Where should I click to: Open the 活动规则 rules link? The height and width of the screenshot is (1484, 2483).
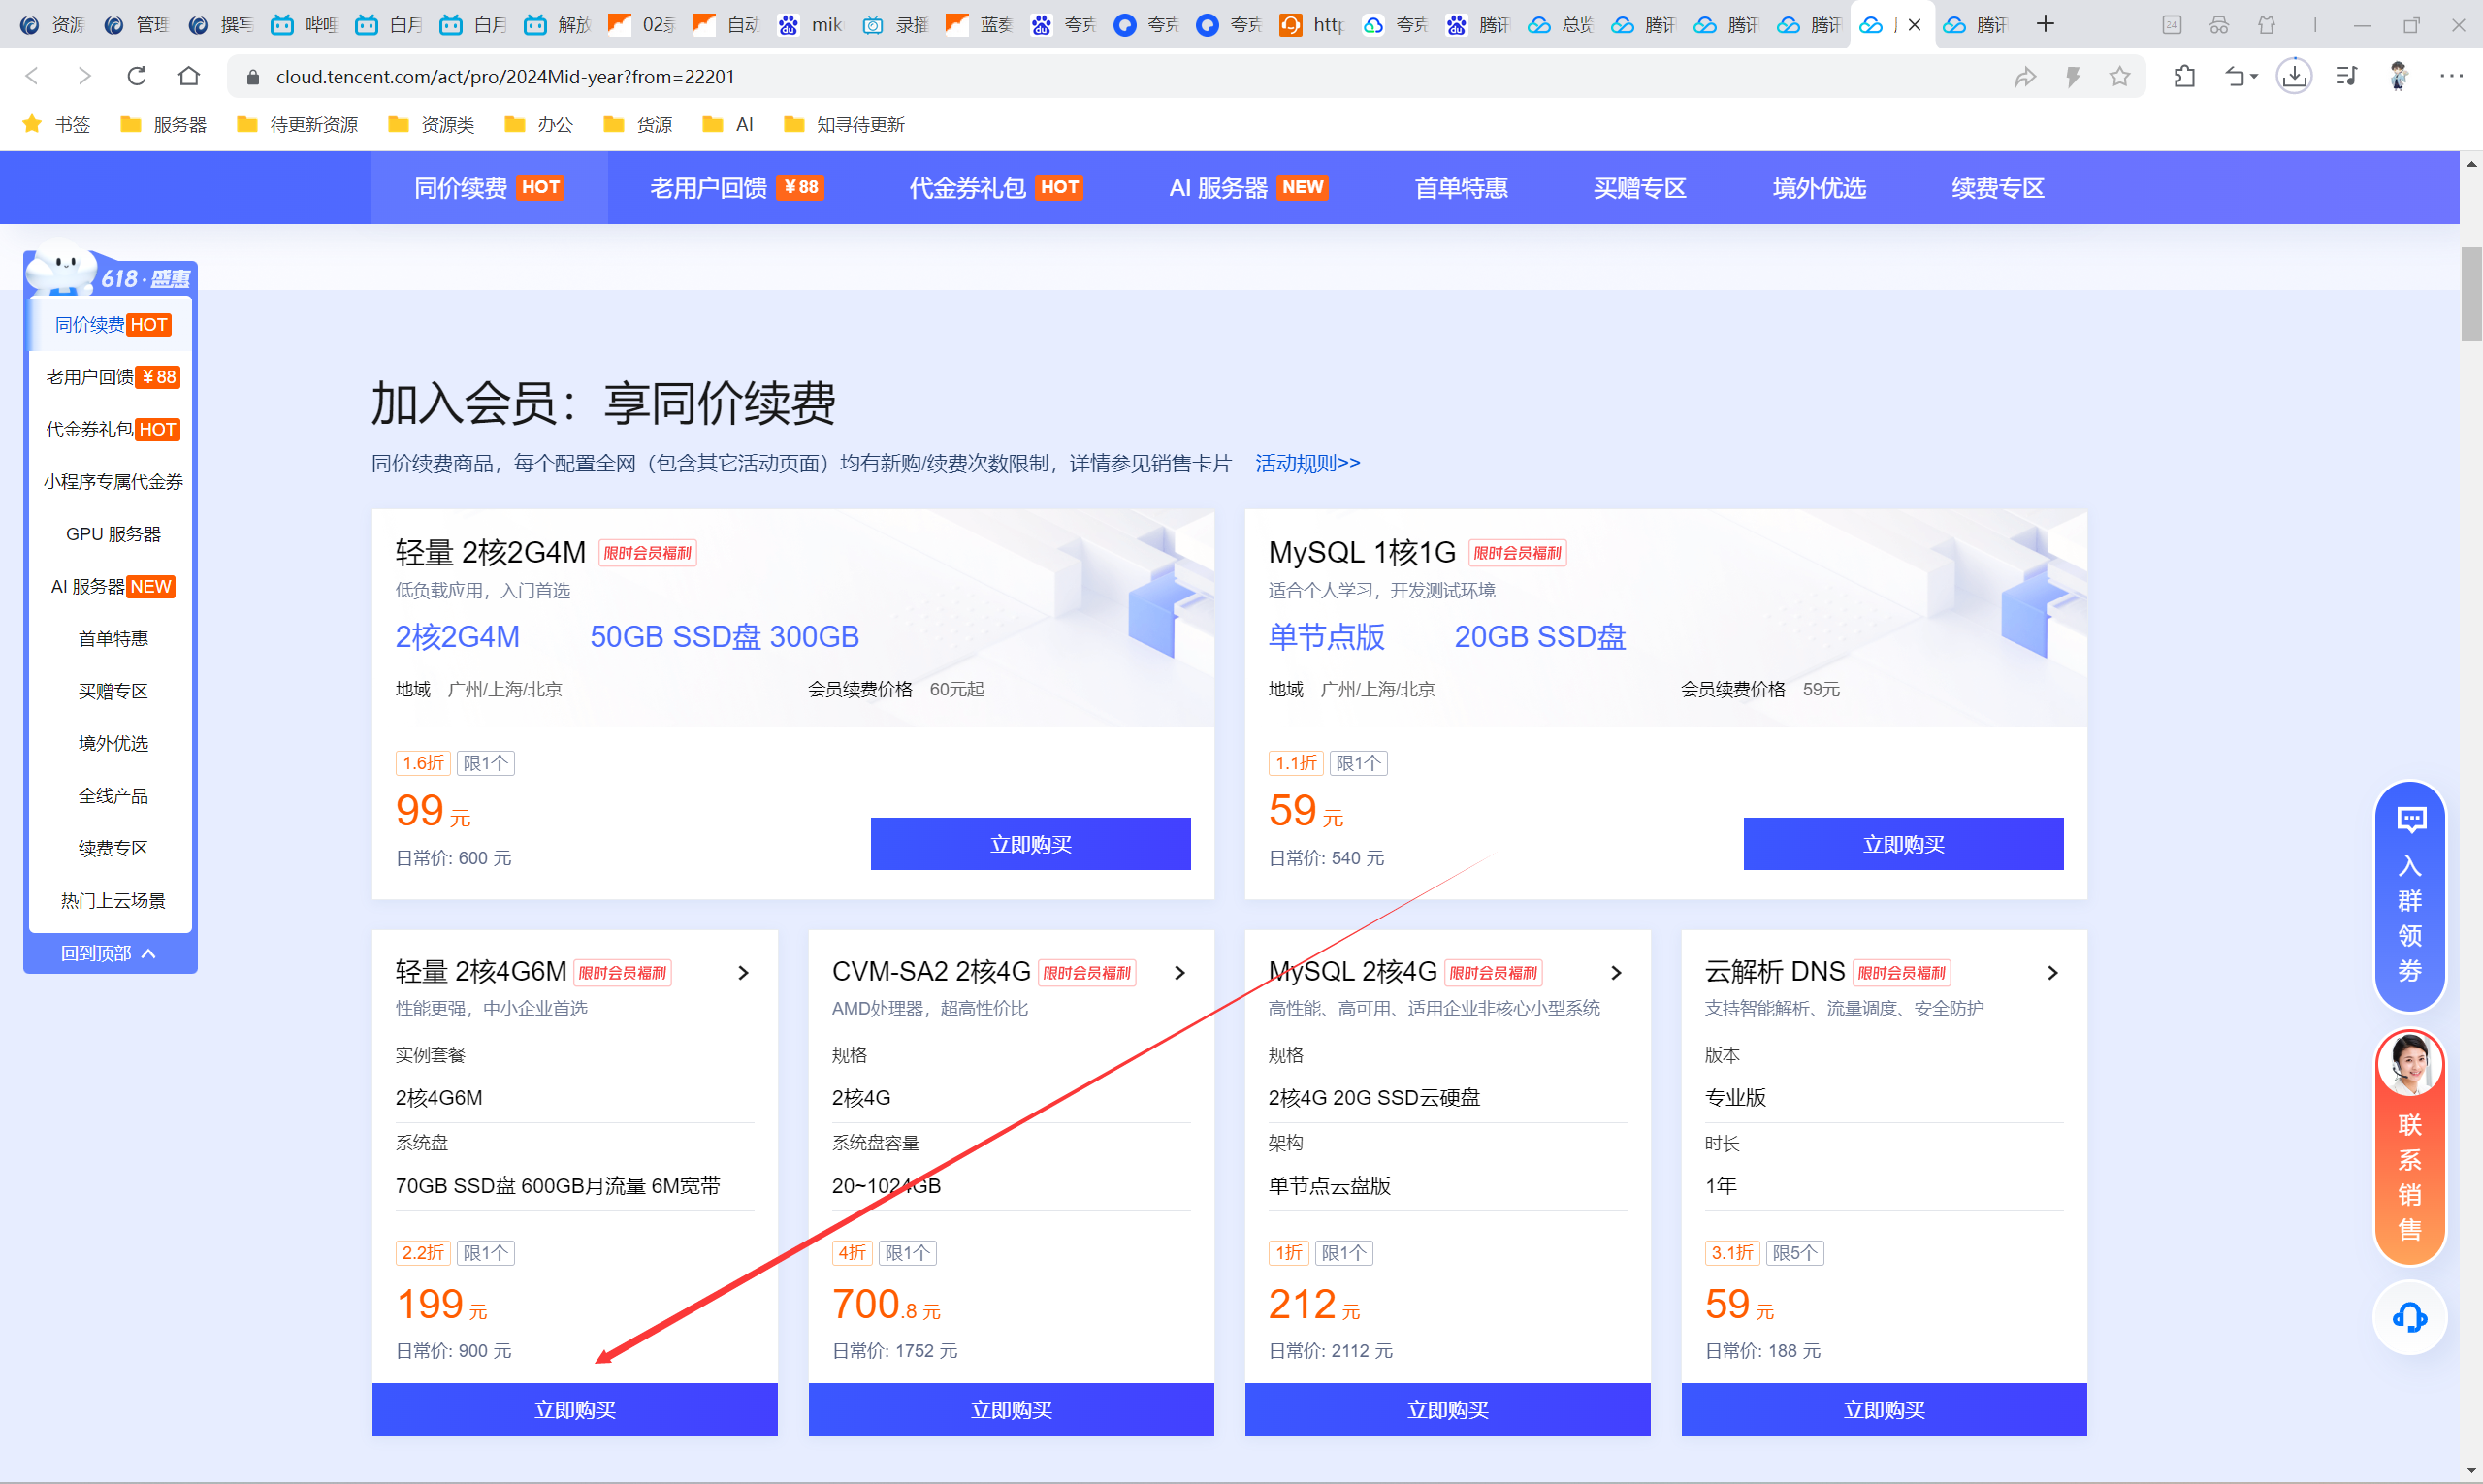pos(1307,462)
